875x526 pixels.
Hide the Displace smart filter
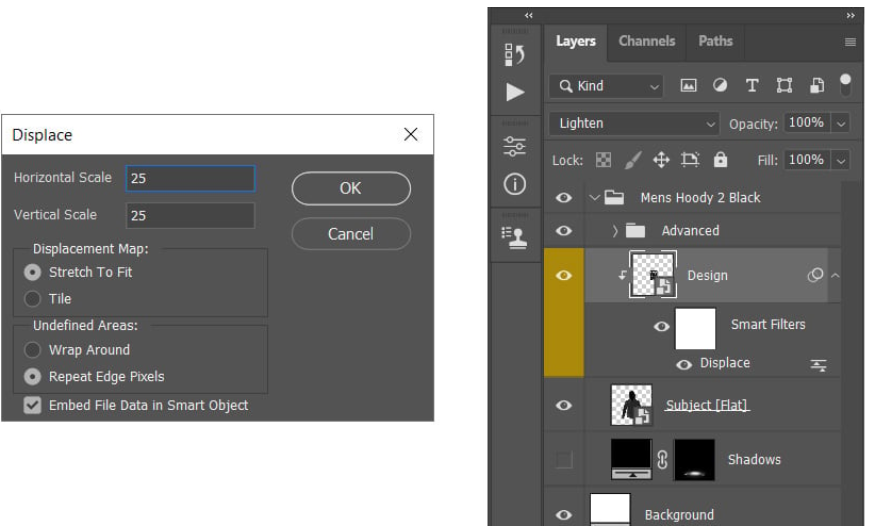point(684,365)
